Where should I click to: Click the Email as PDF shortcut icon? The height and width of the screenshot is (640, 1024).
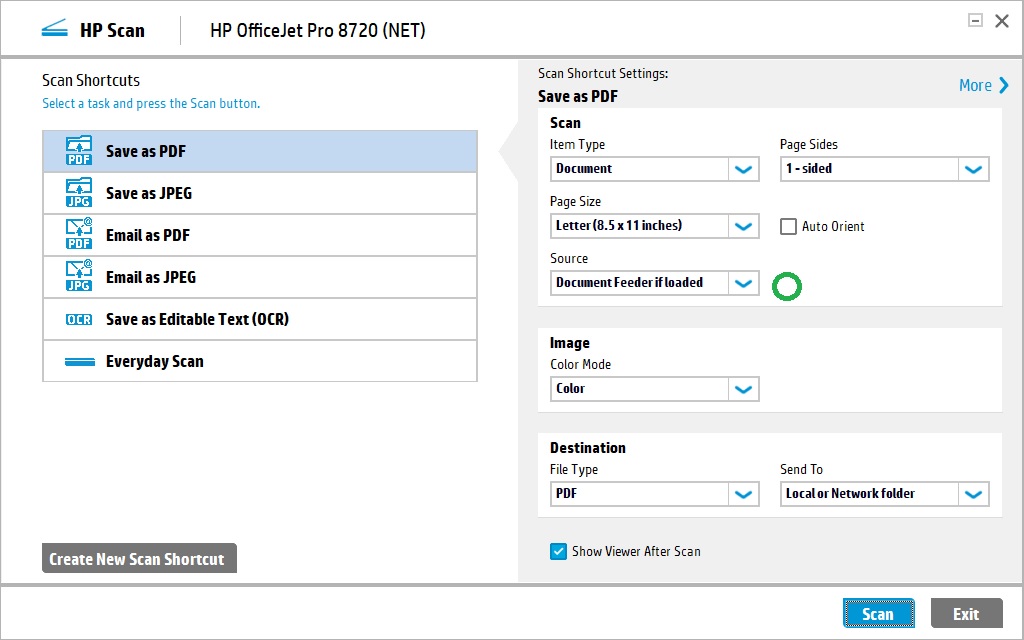[79, 234]
